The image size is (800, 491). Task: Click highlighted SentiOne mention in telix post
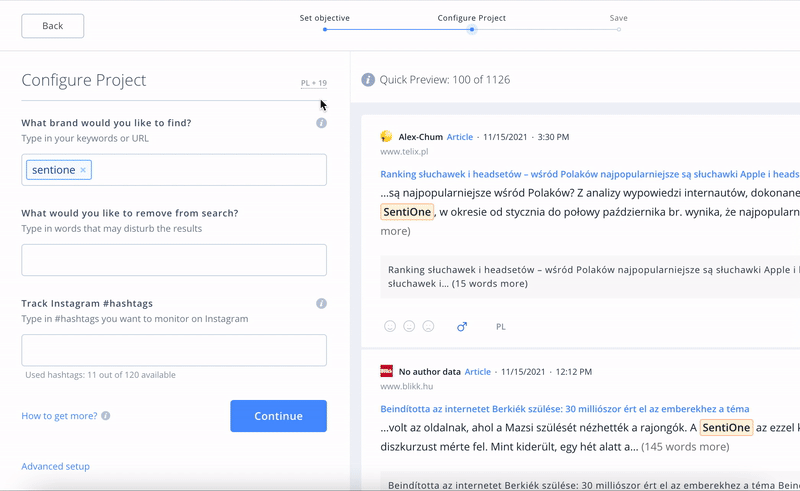click(x=407, y=212)
